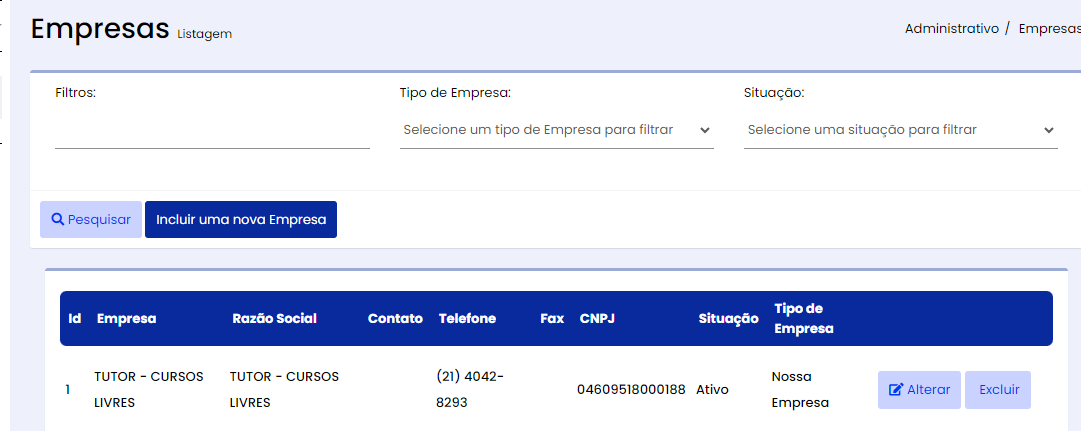Screen dimensions: 1081x431
Task: Click the Pesquisar search button
Action: [91, 219]
